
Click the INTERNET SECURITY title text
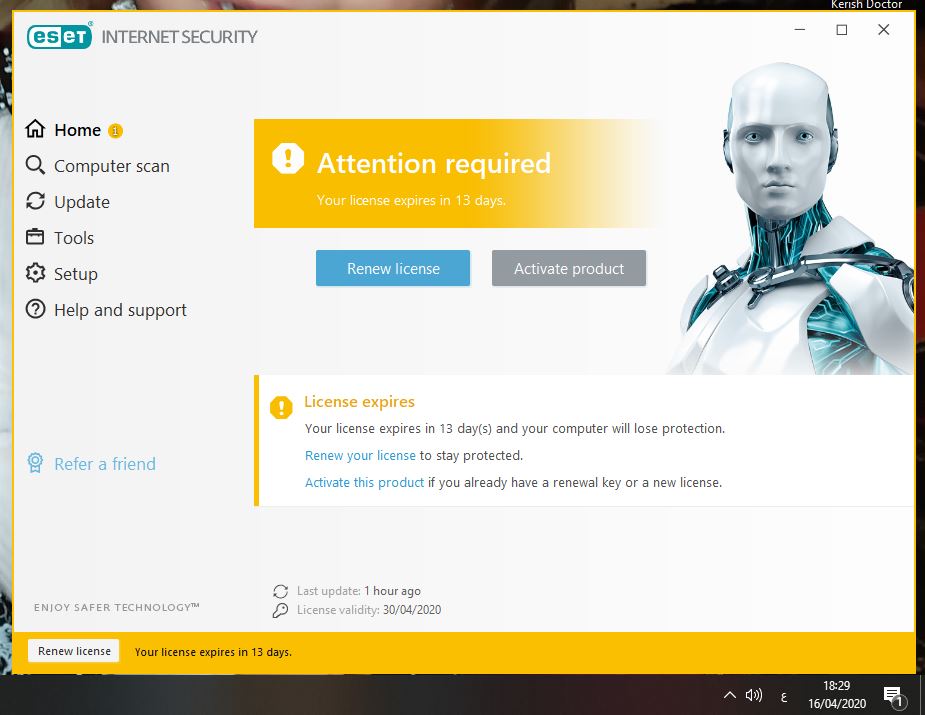(x=179, y=37)
